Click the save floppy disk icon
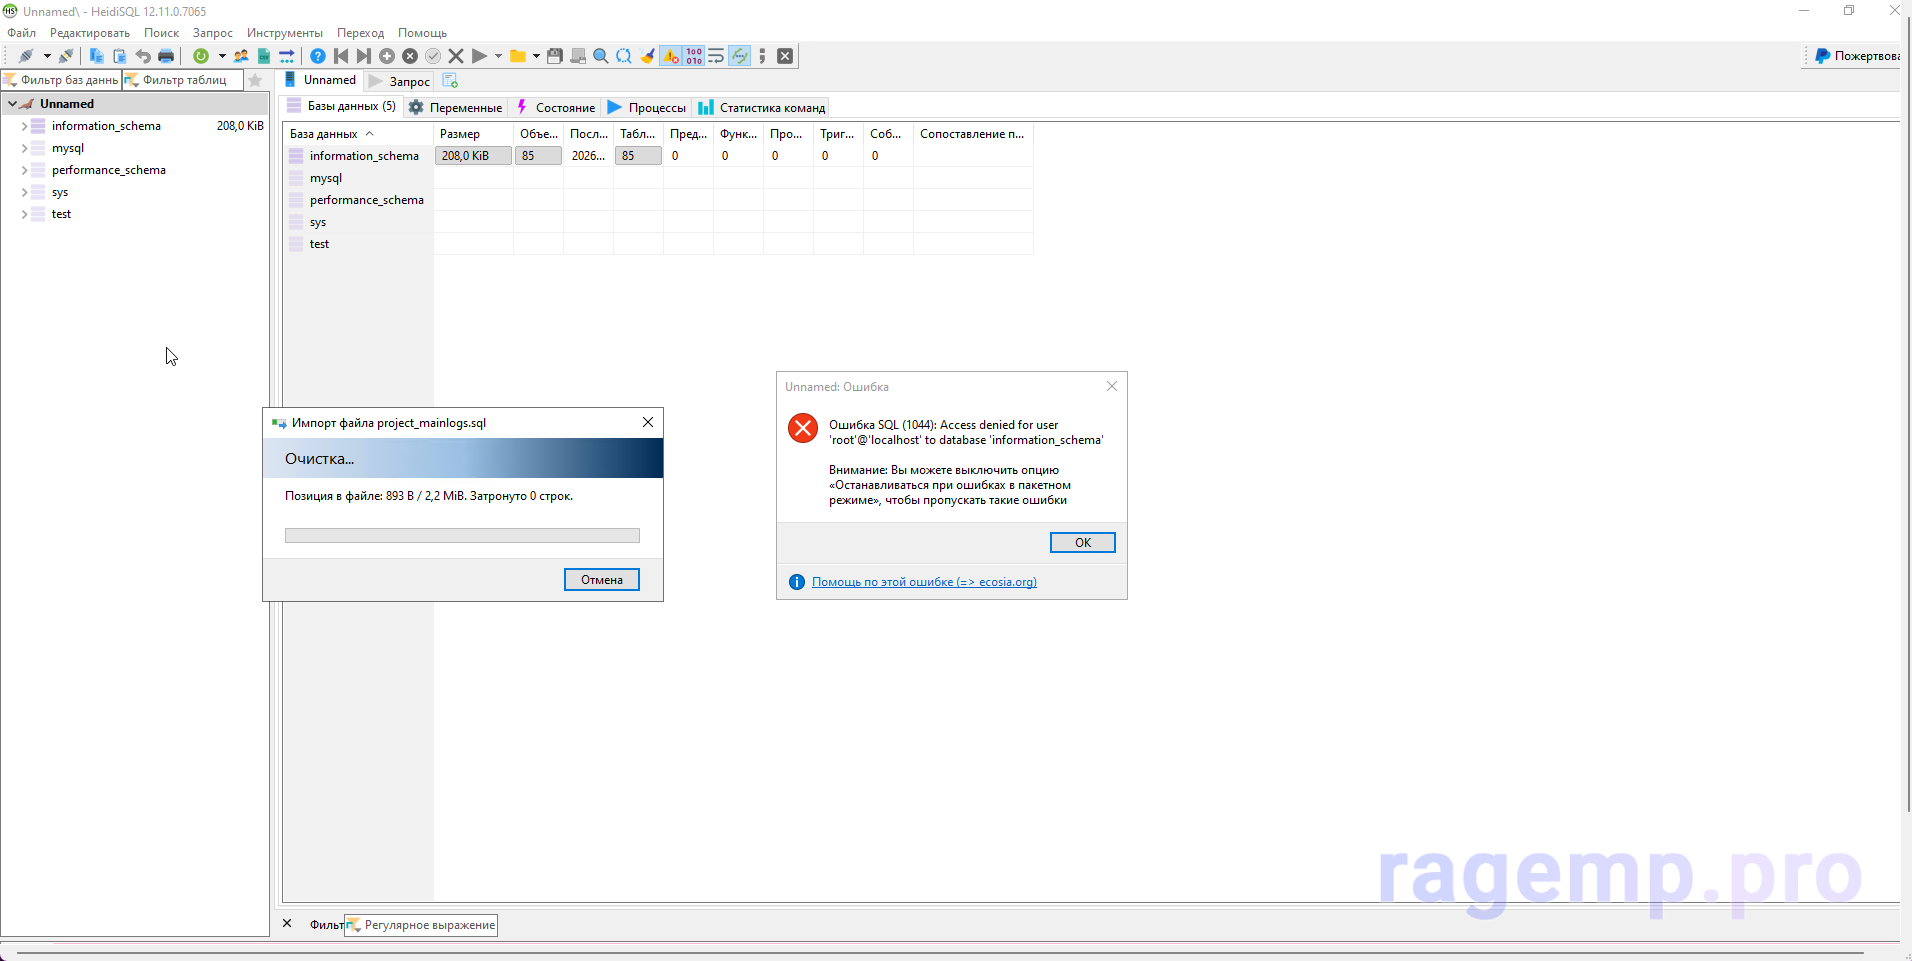Image resolution: width=1912 pixels, height=961 pixels. click(x=554, y=56)
